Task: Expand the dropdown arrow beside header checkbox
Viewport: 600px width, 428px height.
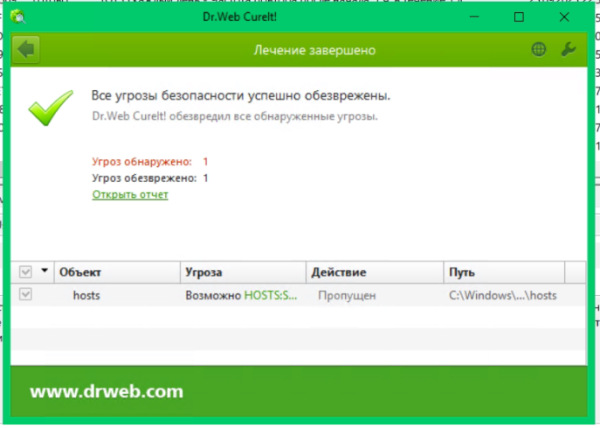Action: tap(44, 271)
